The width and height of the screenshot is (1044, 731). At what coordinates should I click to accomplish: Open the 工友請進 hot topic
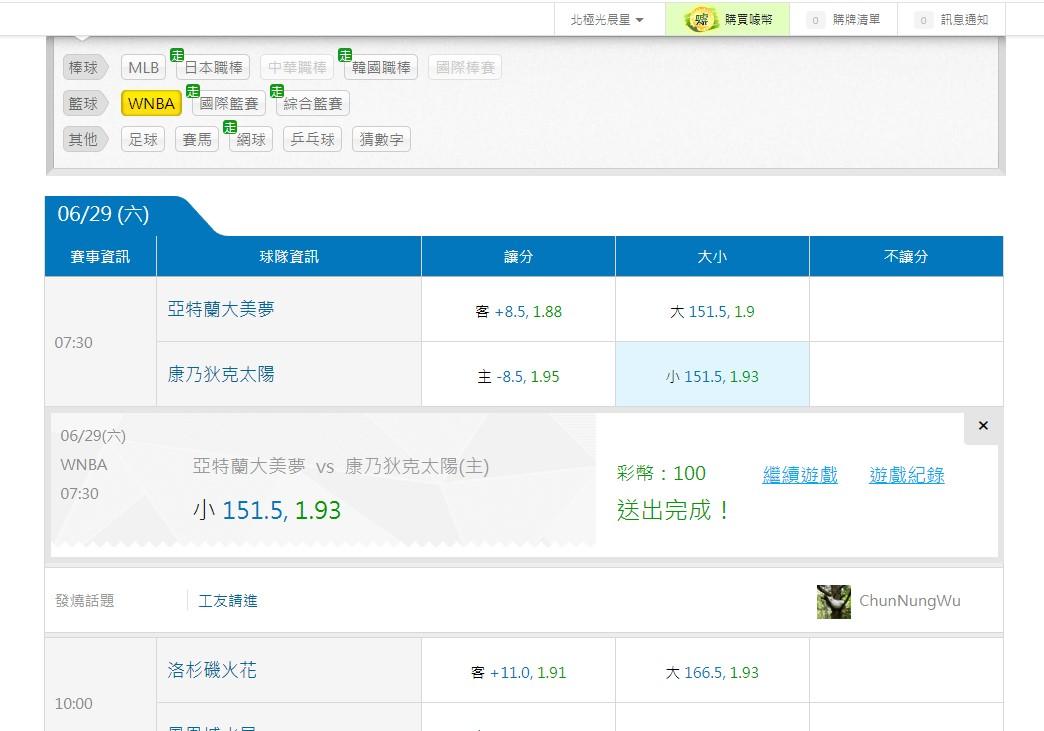[x=228, y=601]
